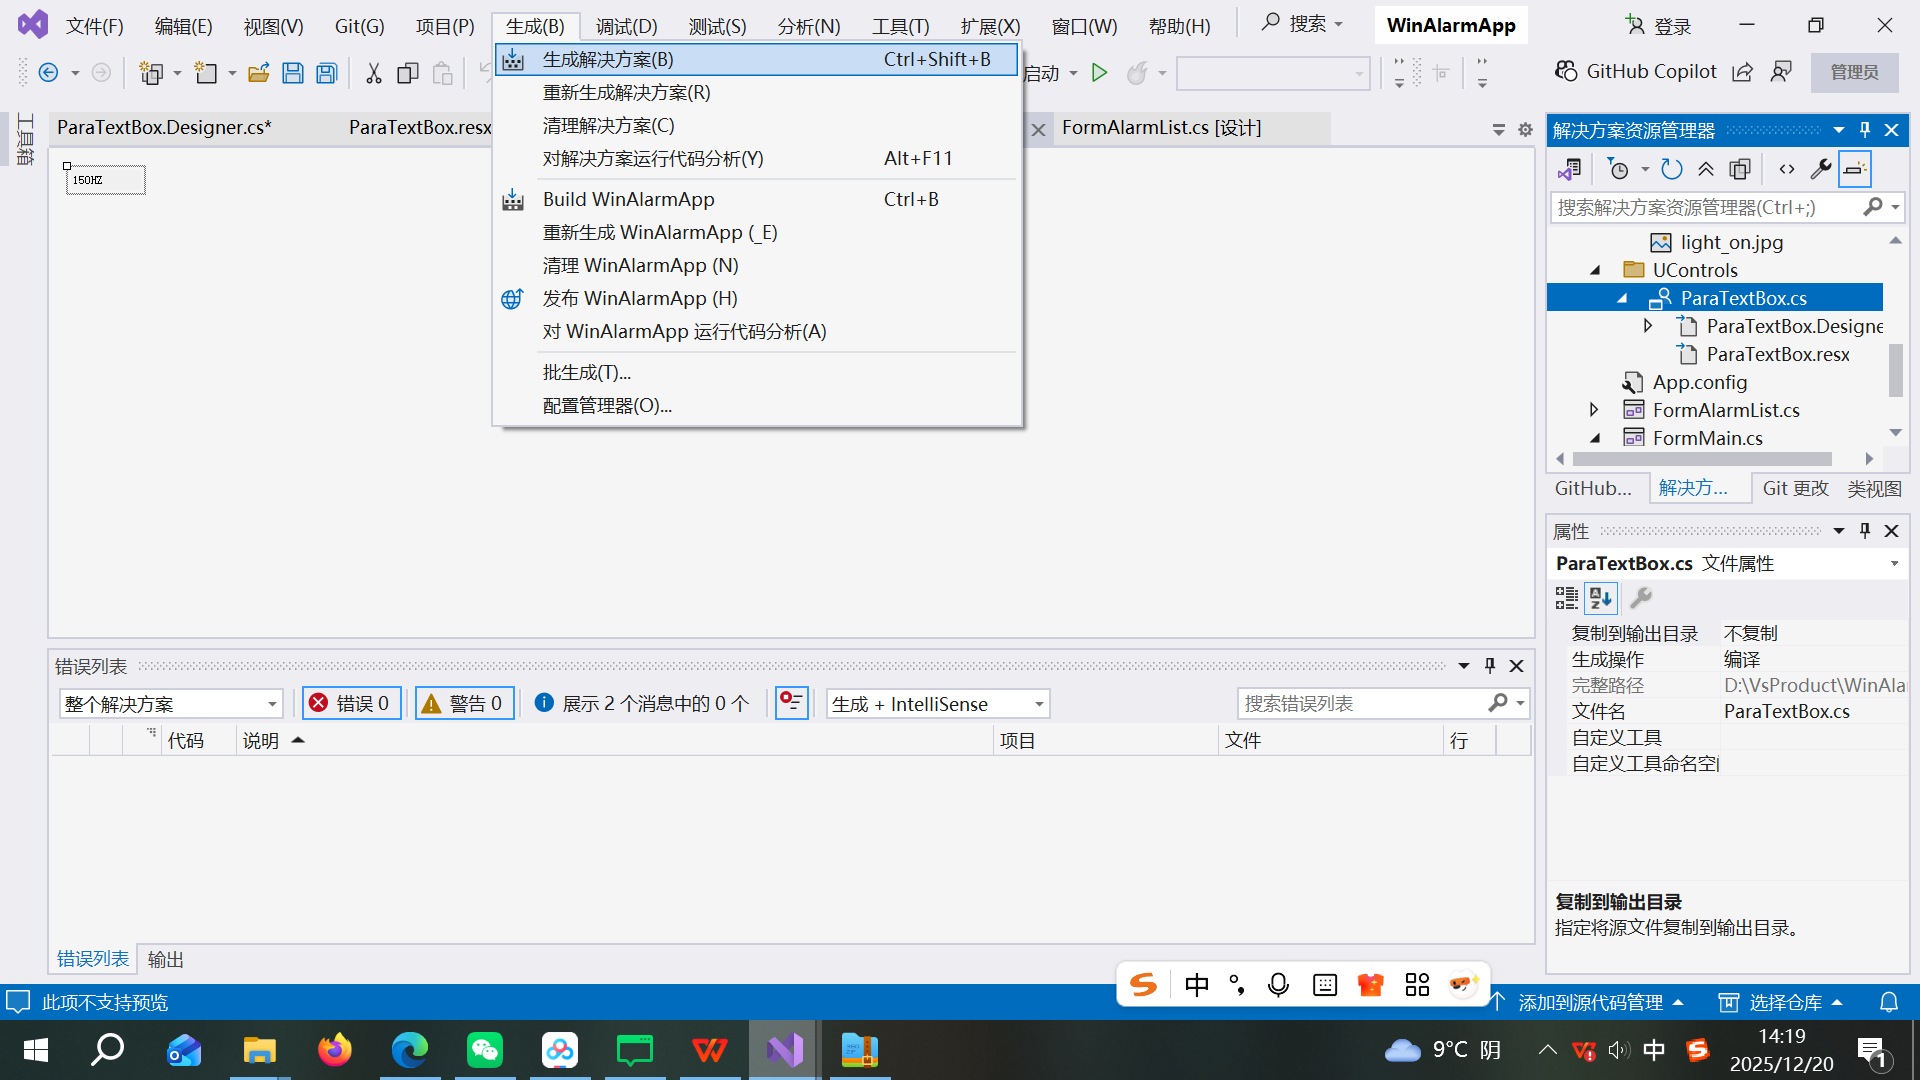The width and height of the screenshot is (1920, 1080).
Task: Click the Solution Explorer horizontal scrollbar
Action: coord(1702,459)
